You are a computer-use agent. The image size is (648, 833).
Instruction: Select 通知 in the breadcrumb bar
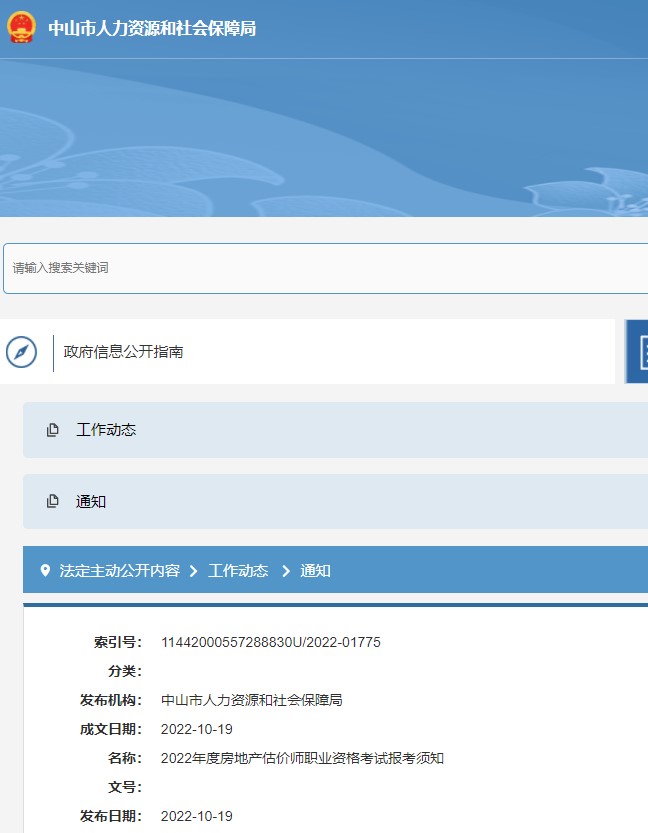coord(315,571)
